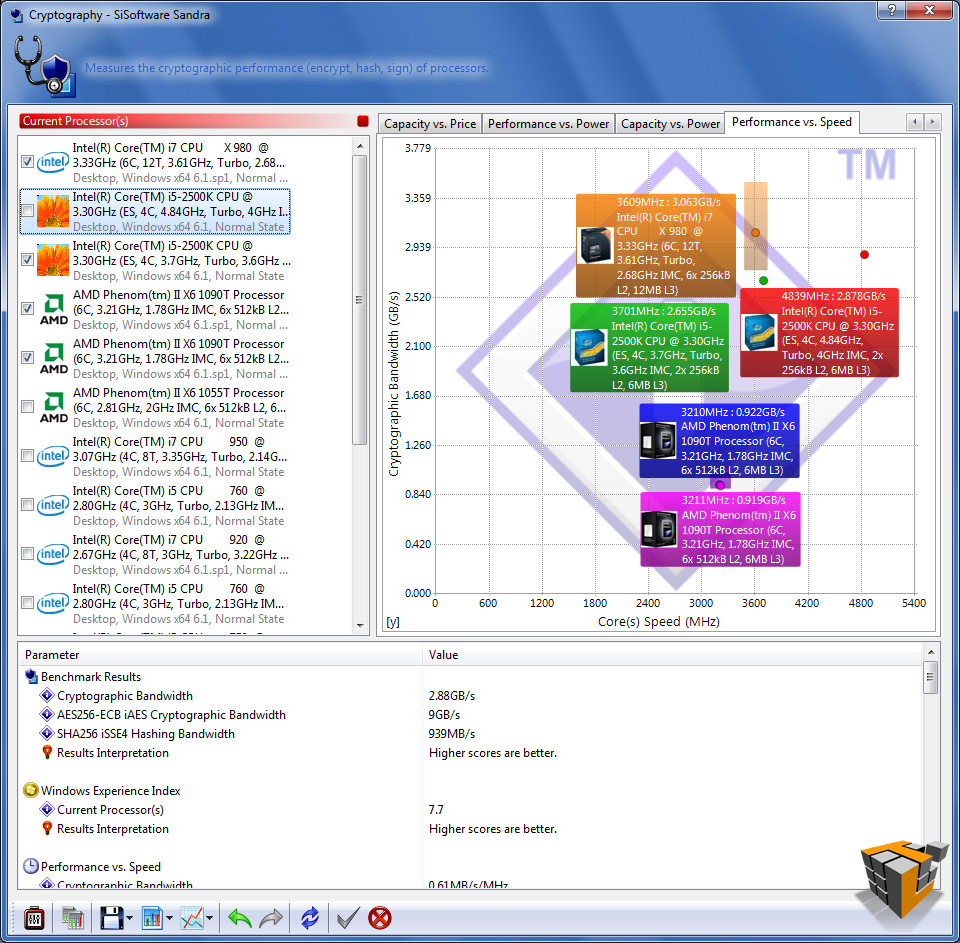This screenshot has width=960, height=943.
Task: Click the Intel logo of the i7 950 entry
Action: (53, 456)
